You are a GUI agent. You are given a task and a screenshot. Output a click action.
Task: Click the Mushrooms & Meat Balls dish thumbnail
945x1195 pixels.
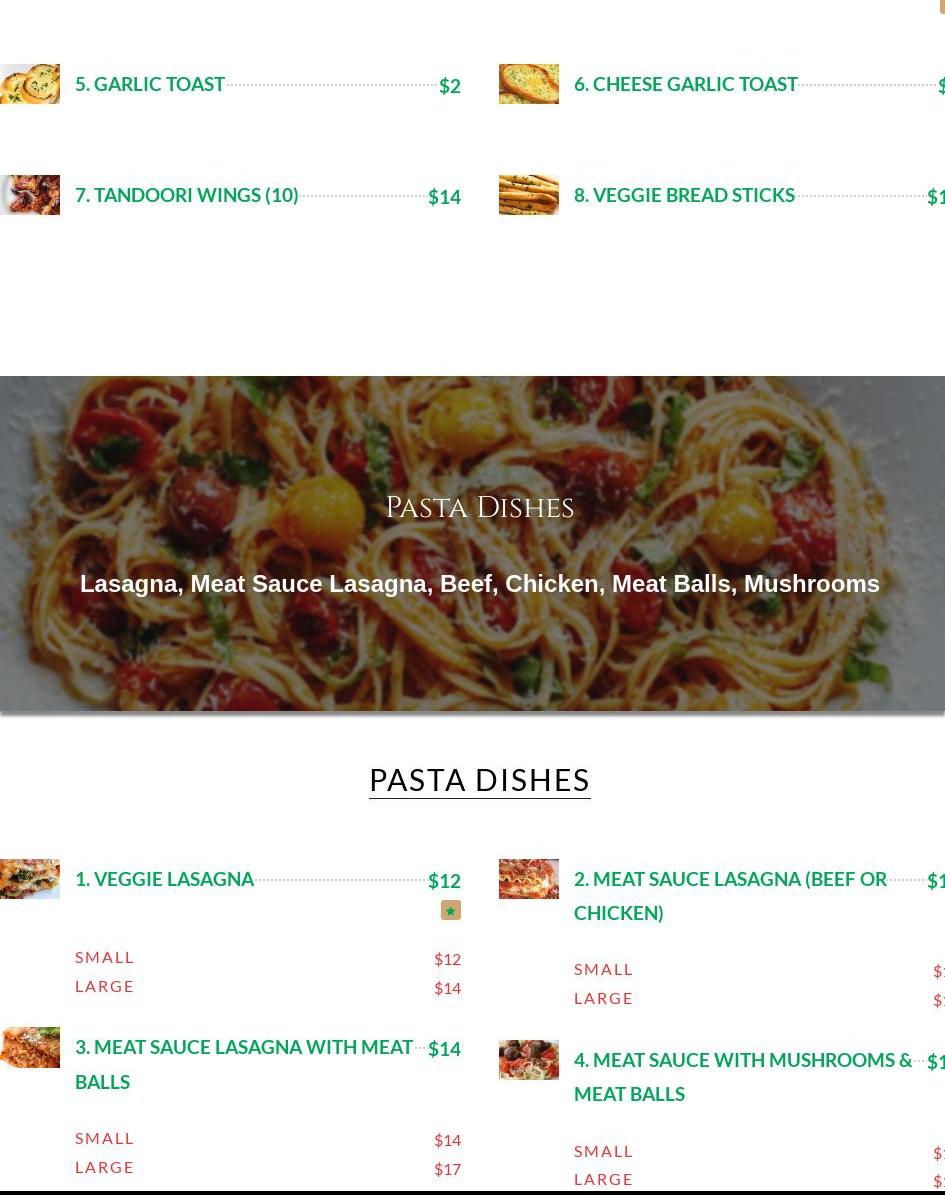(529, 1060)
